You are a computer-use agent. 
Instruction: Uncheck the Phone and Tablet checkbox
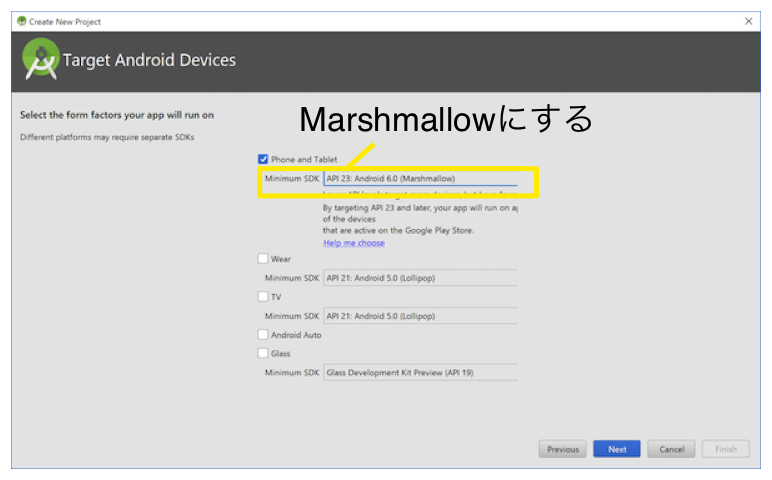tap(263, 159)
